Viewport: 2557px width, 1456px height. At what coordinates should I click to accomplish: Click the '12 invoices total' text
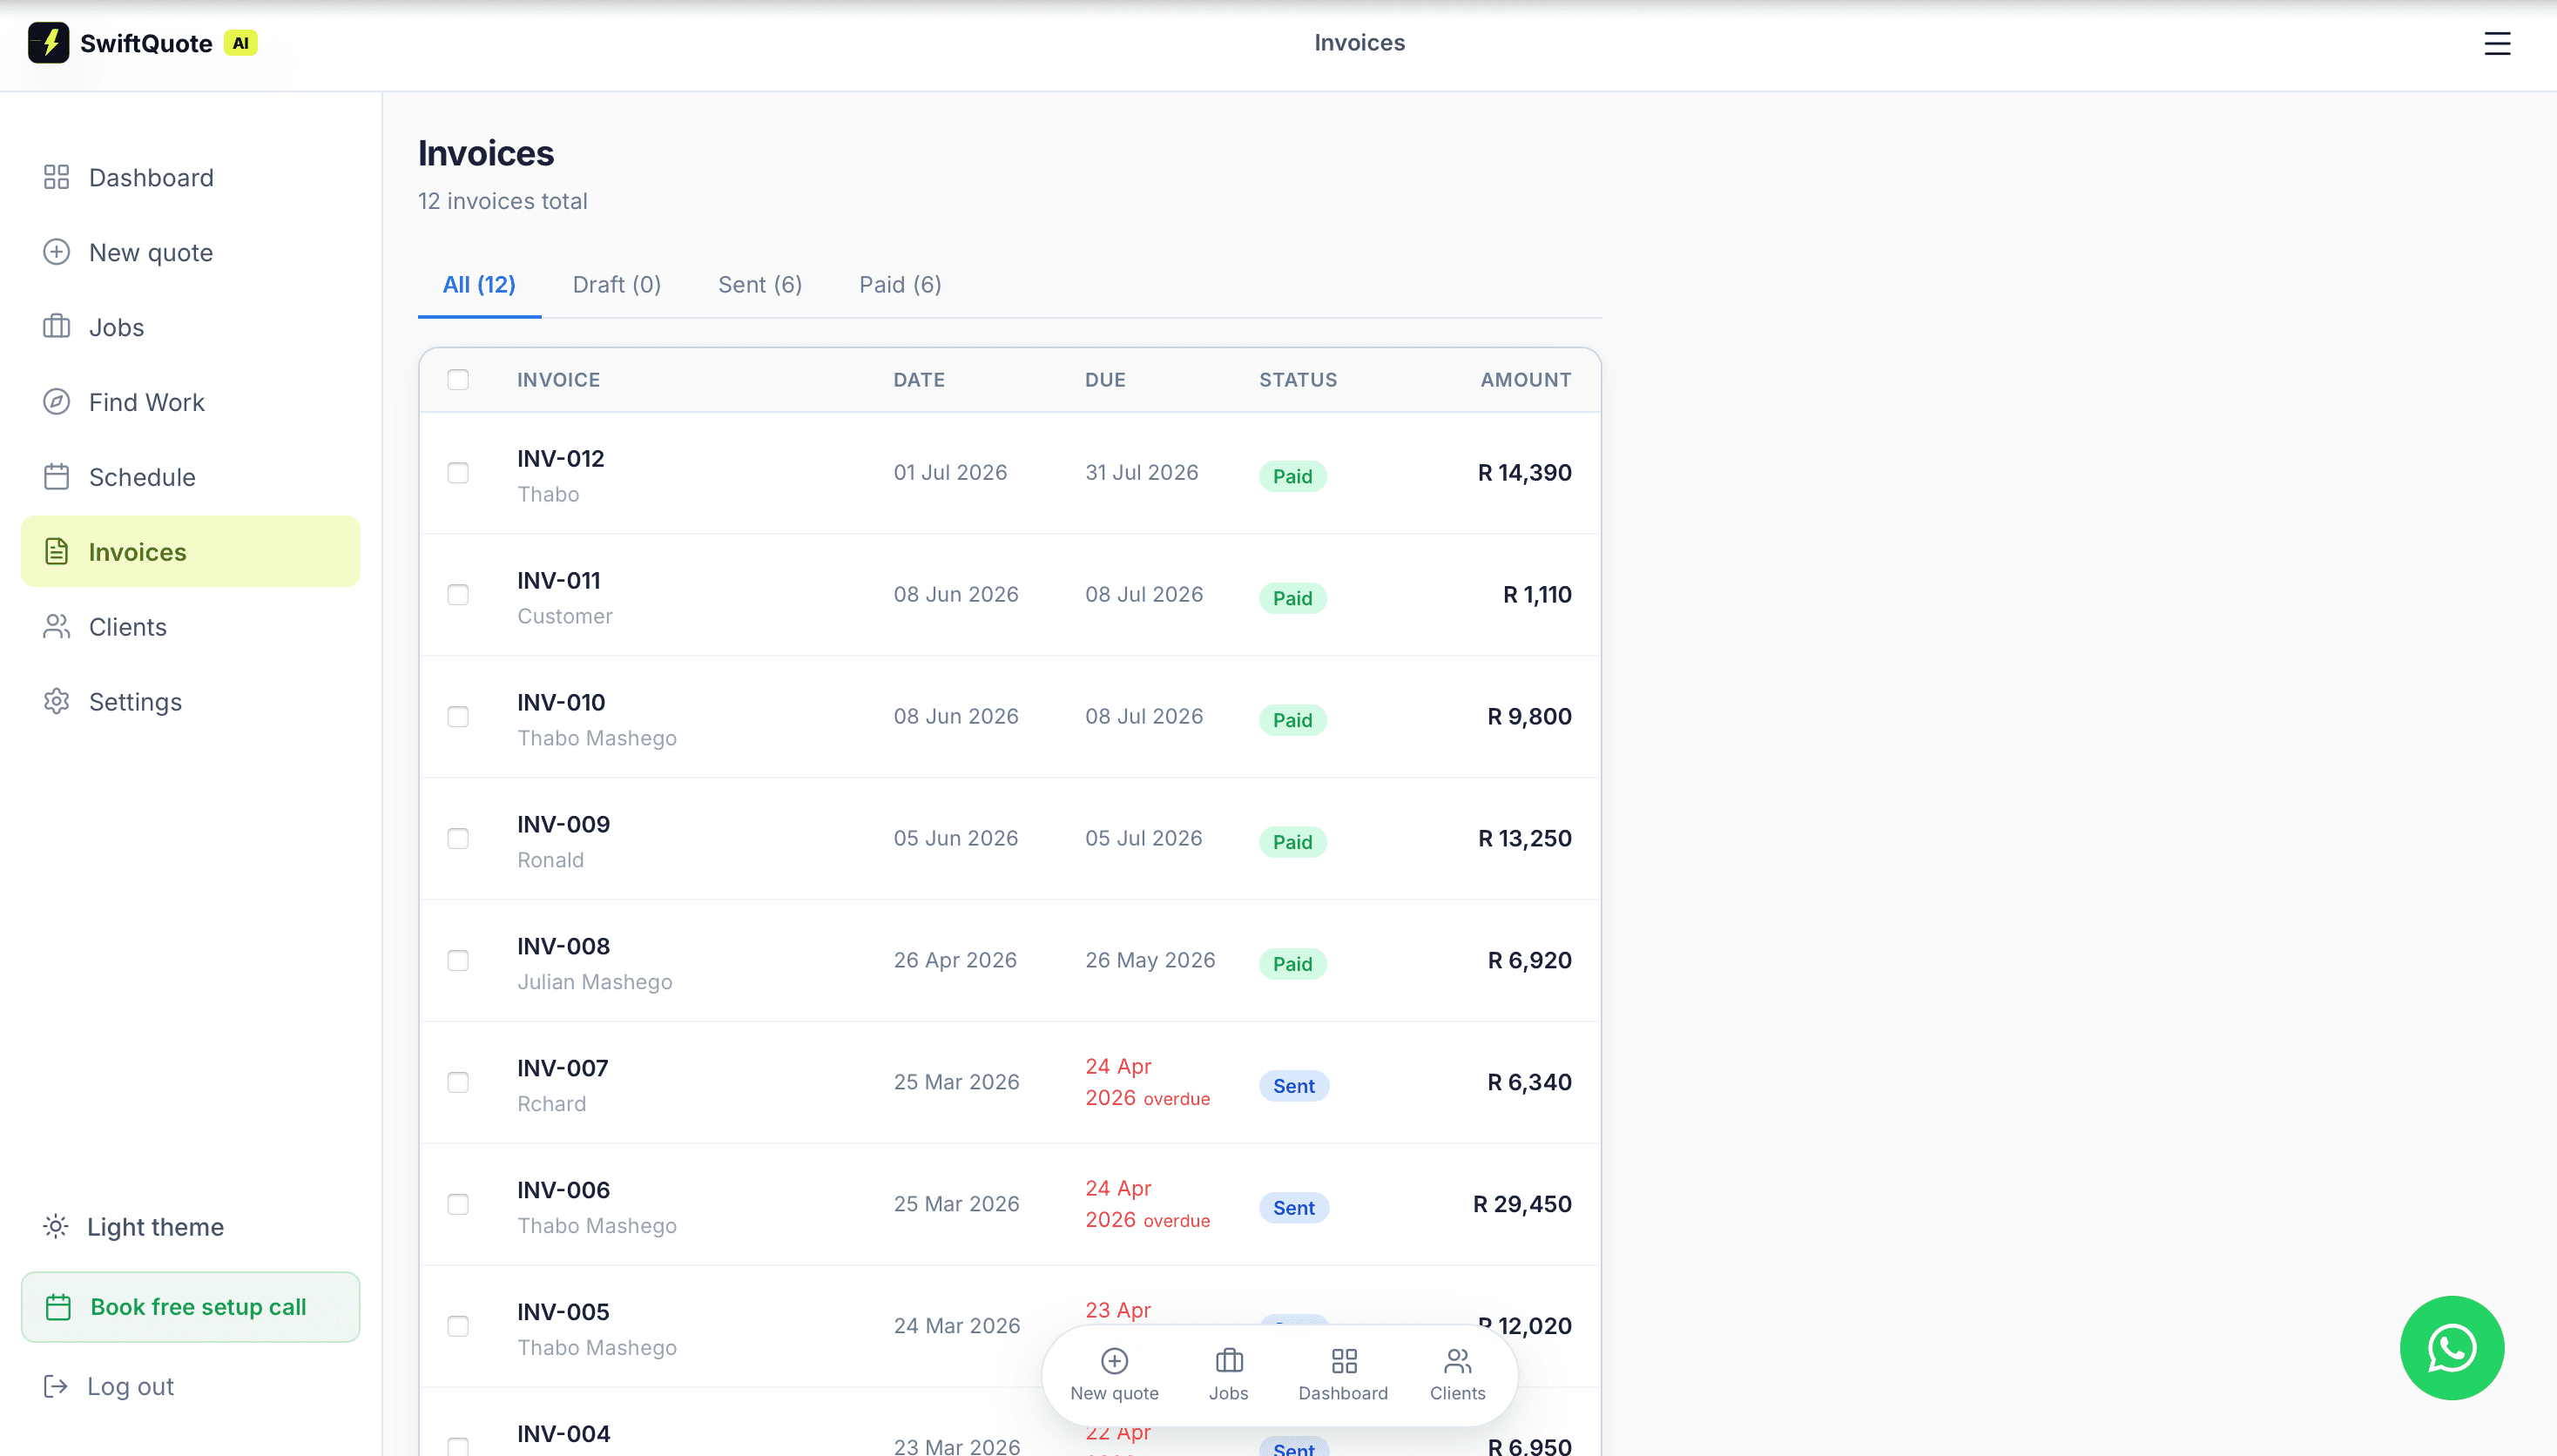click(x=502, y=201)
